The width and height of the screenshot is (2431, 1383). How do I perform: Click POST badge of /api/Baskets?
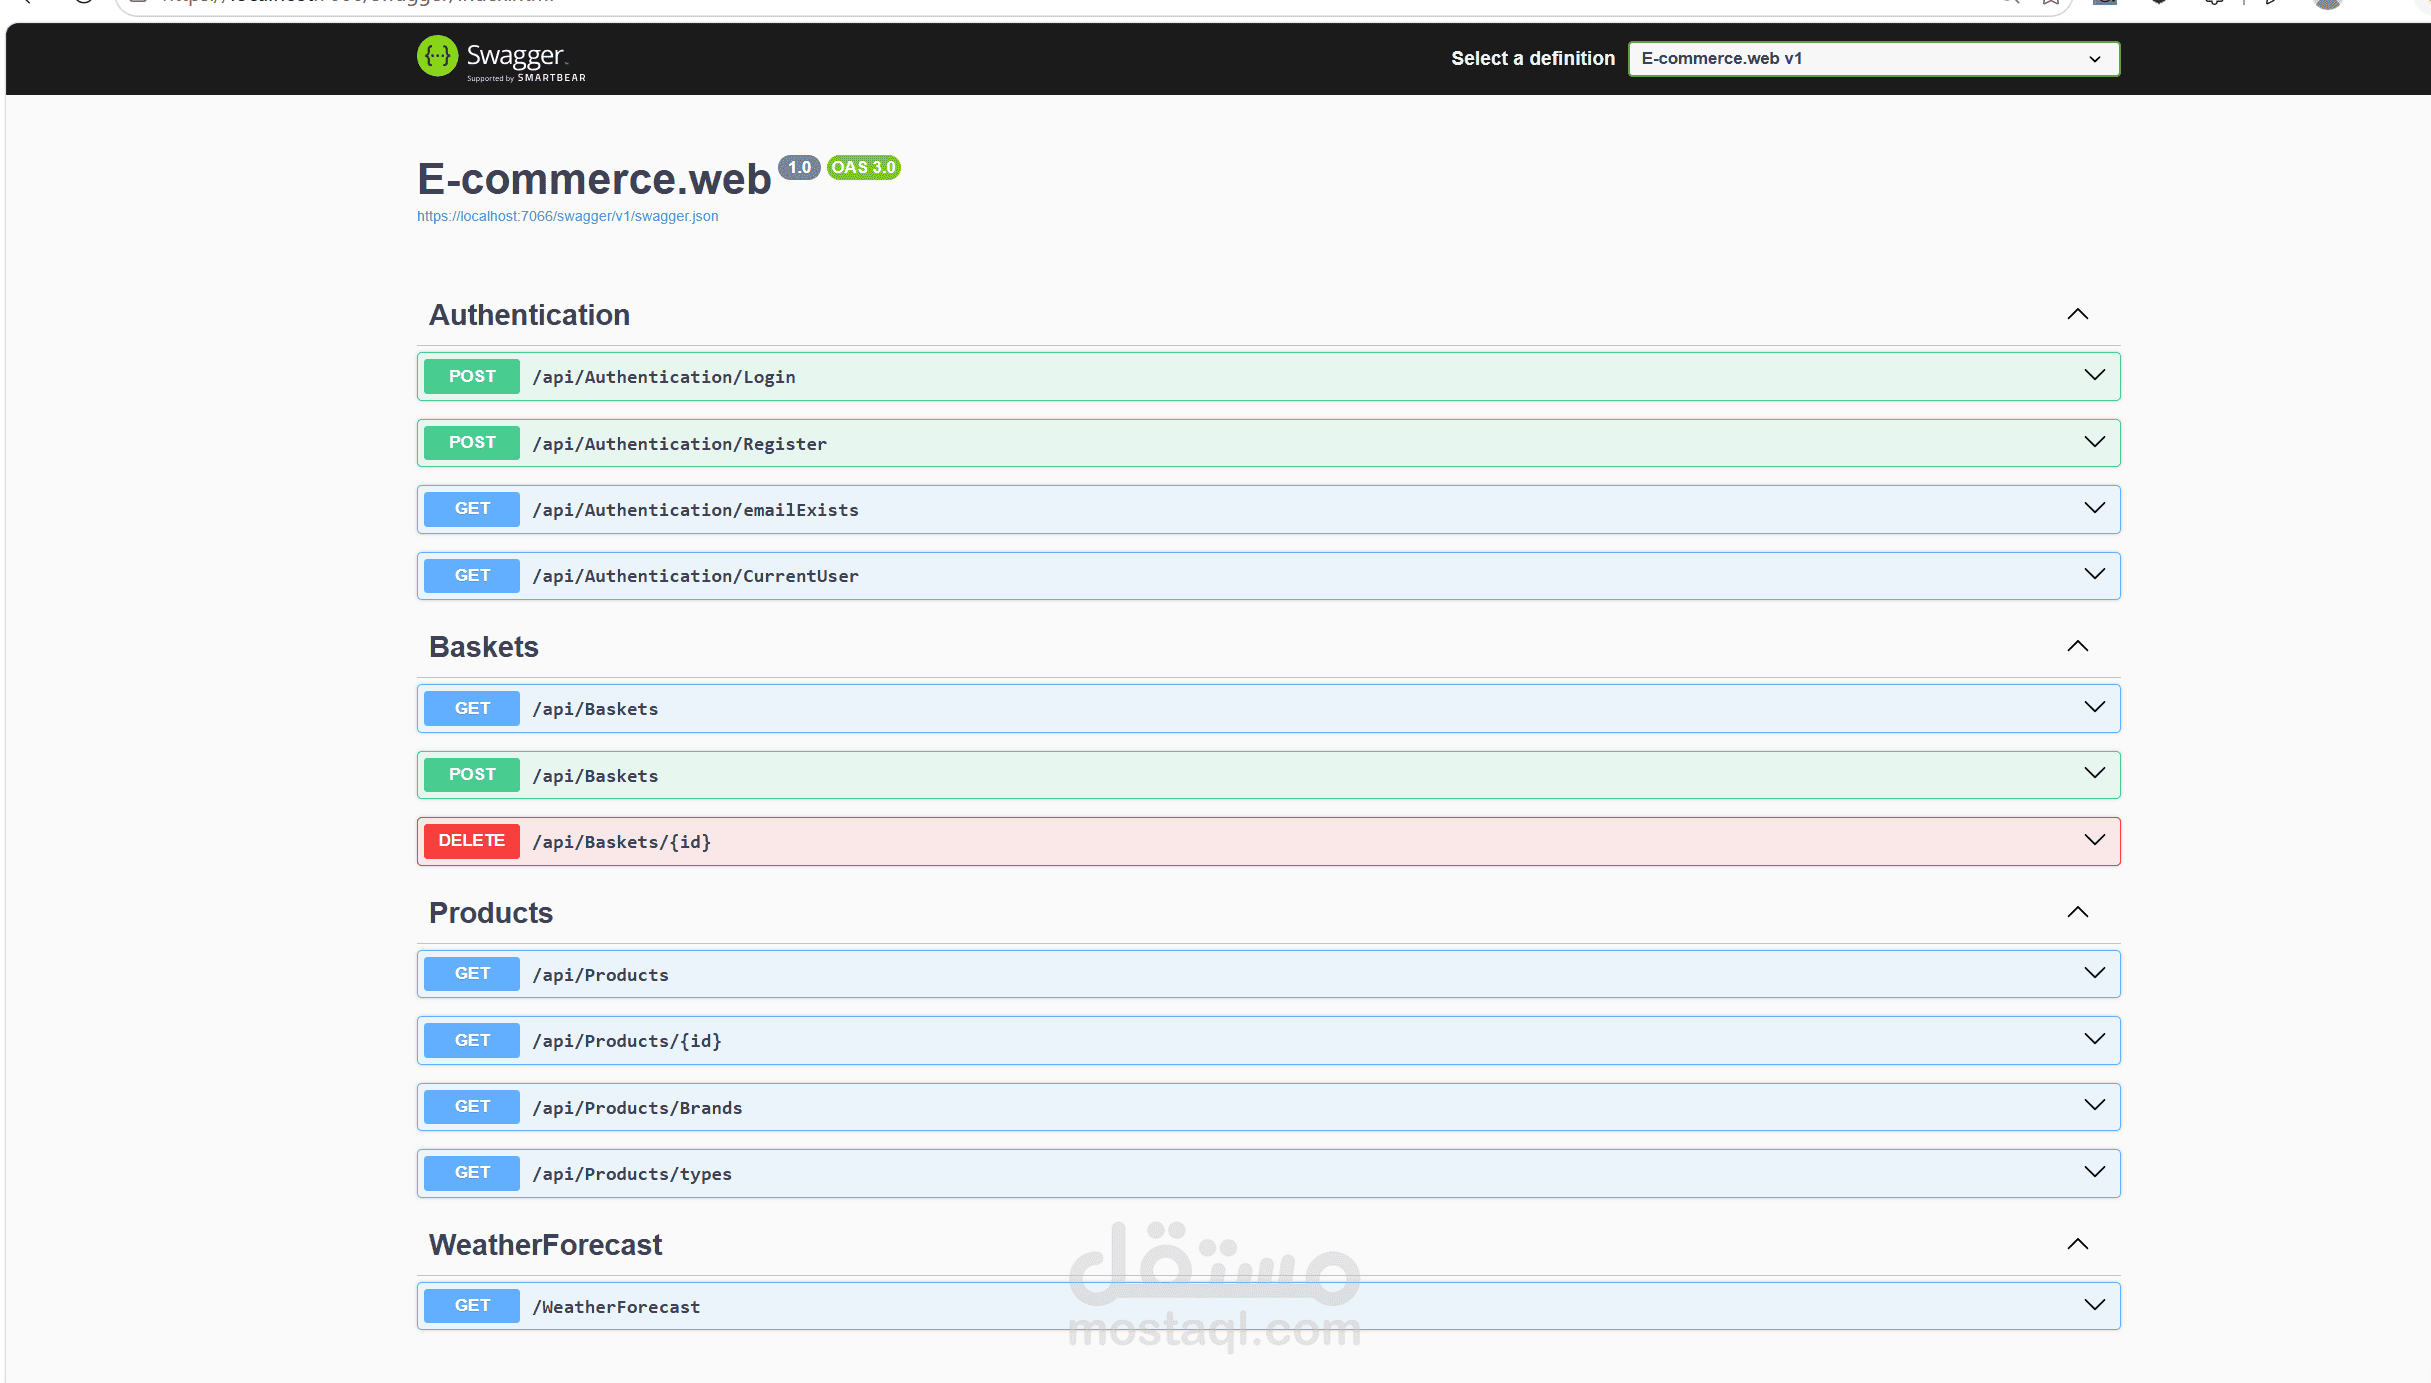pos(472,774)
